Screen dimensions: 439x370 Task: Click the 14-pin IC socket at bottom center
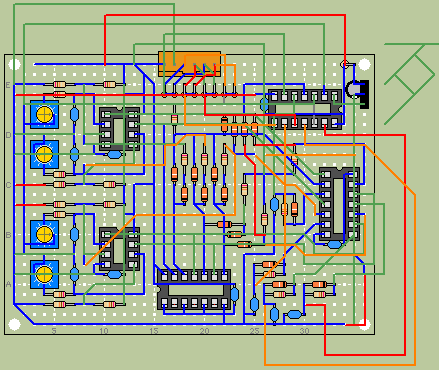click(194, 290)
